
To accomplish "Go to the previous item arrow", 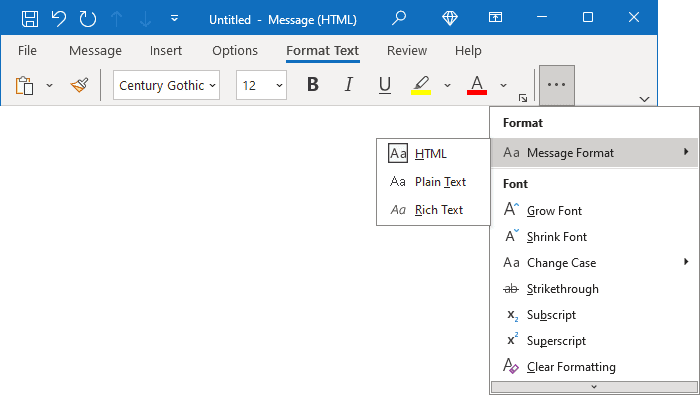I will point(117,19).
